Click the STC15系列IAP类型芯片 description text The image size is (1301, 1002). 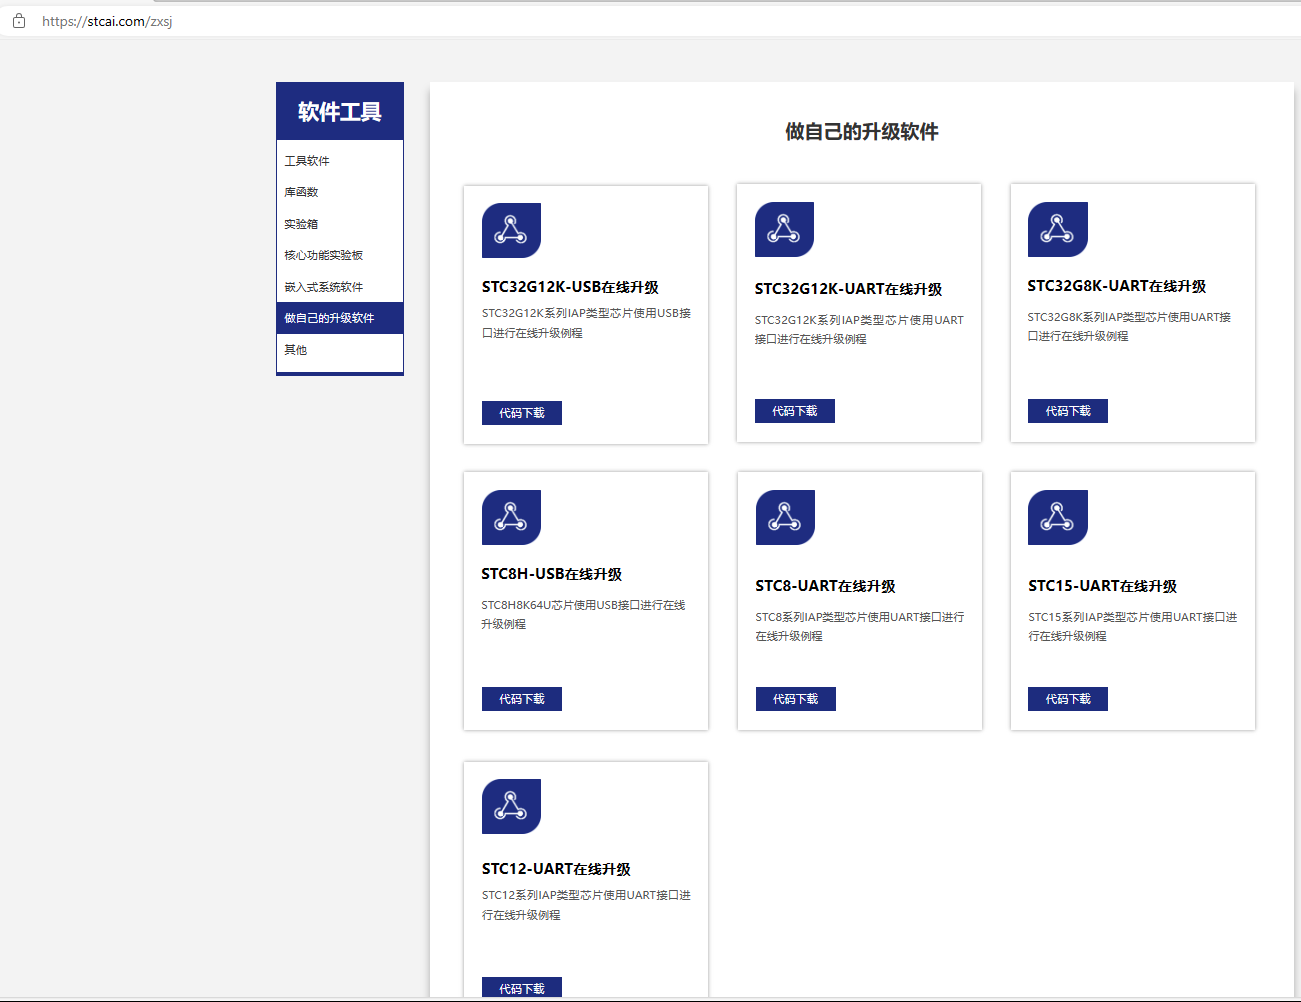click(1132, 626)
